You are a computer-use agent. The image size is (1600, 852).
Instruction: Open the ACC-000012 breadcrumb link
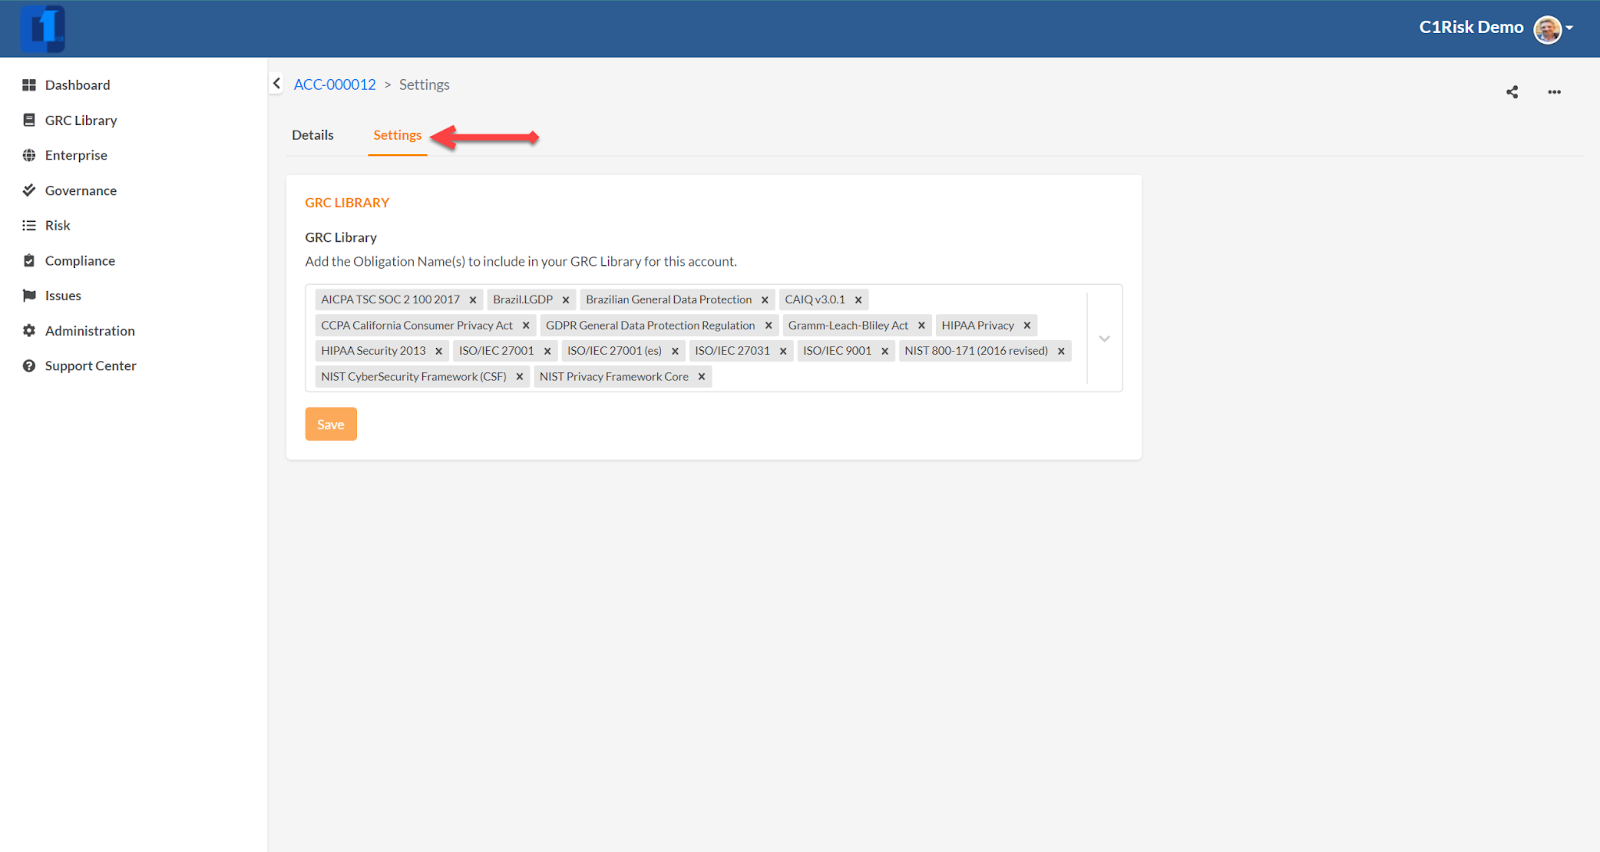(x=335, y=85)
